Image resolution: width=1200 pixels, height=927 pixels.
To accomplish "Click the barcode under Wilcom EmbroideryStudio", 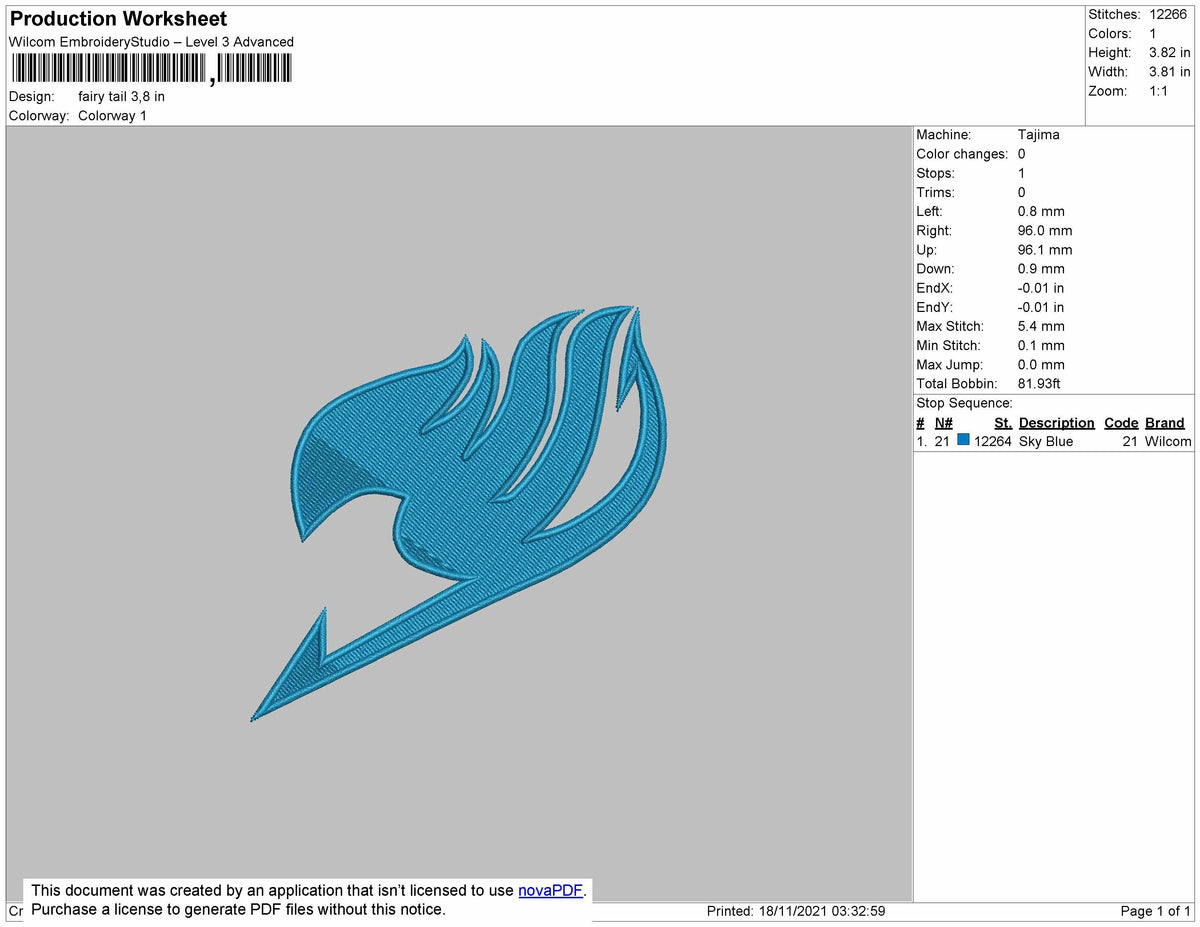I will tap(152, 68).
